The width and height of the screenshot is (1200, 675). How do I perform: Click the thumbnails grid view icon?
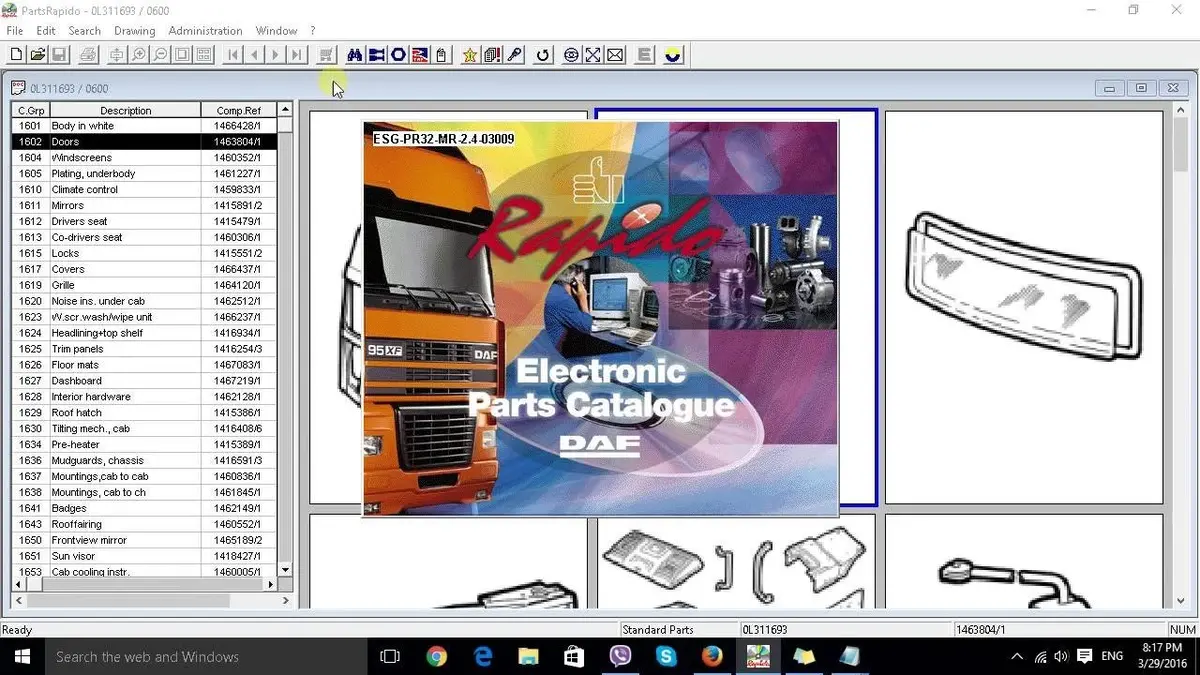click(x=204, y=55)
